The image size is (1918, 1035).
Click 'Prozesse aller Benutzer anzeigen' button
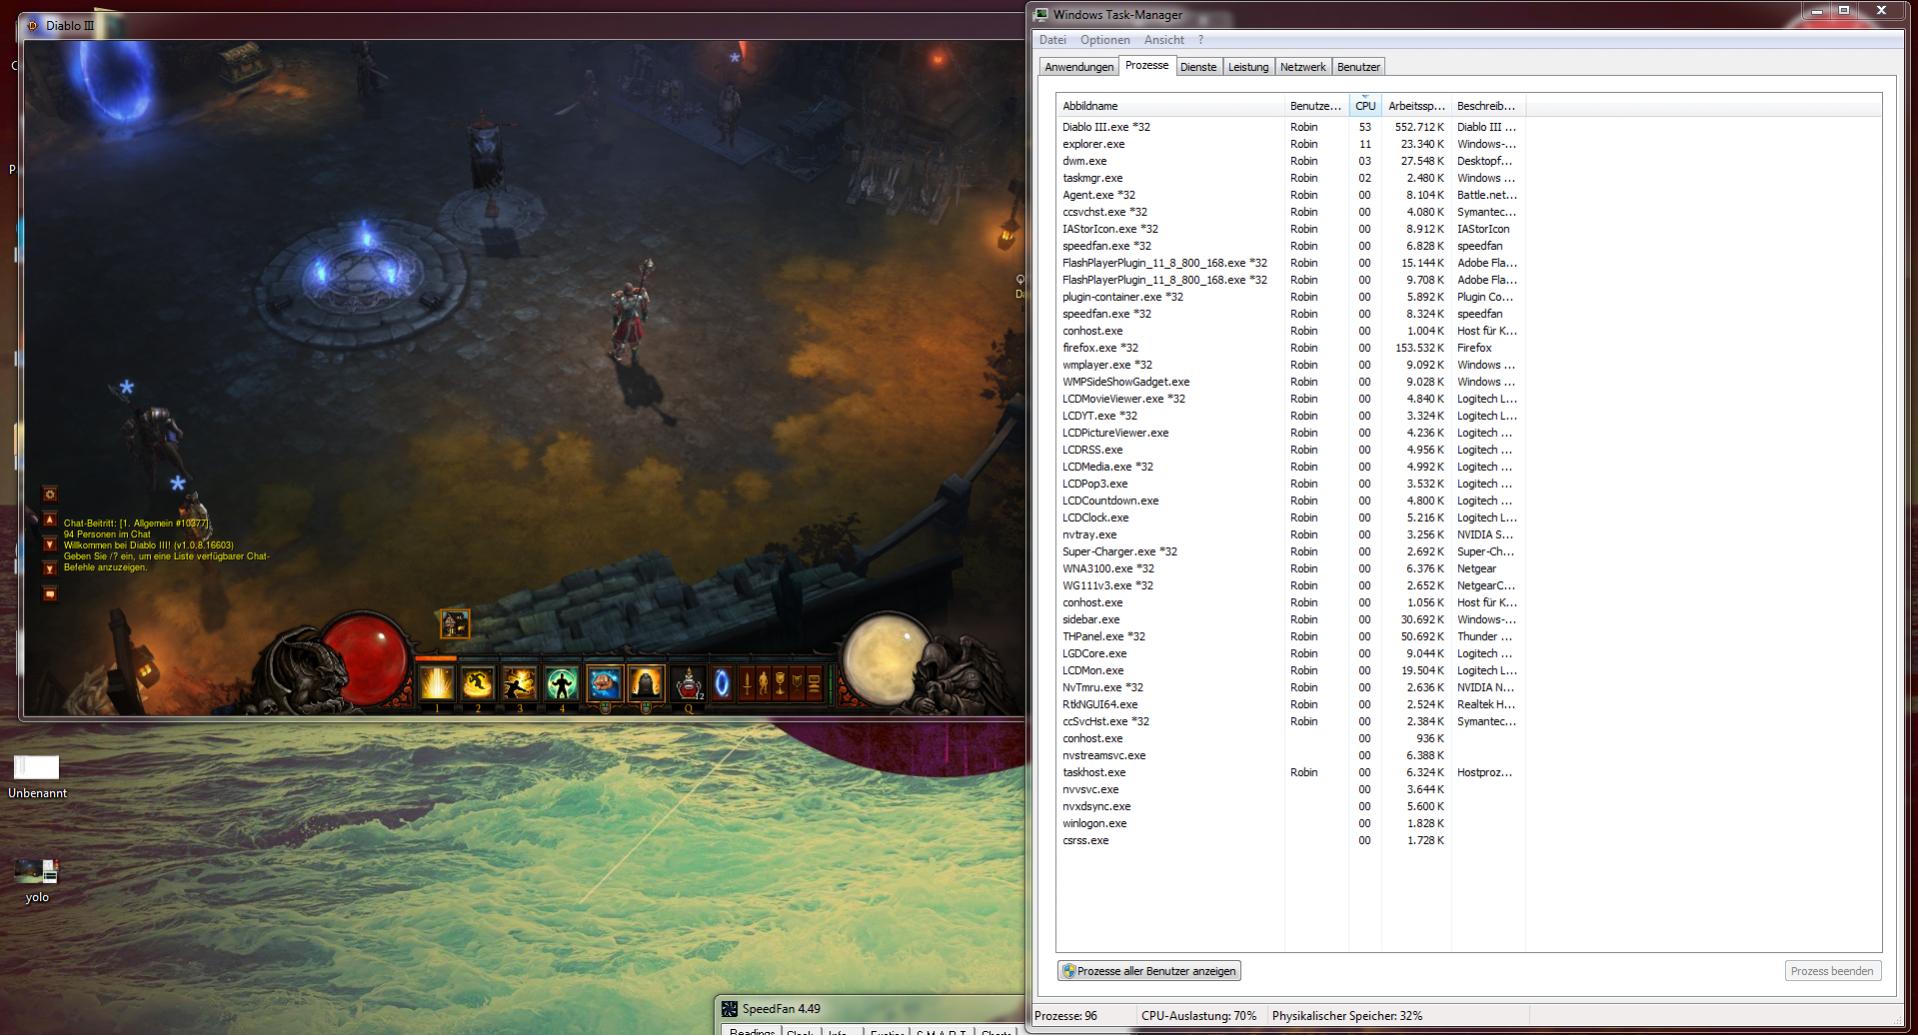click(x=1149, y=971)
